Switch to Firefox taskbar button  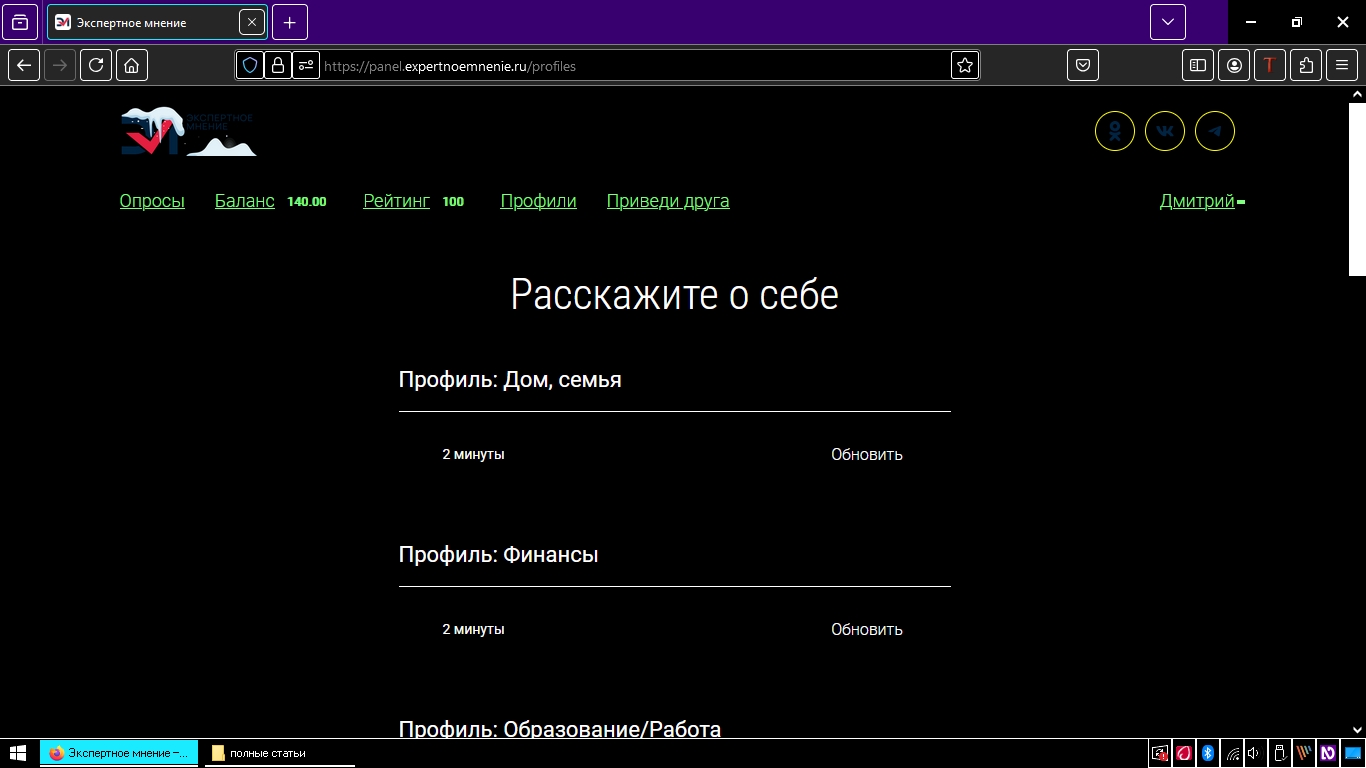119,753
